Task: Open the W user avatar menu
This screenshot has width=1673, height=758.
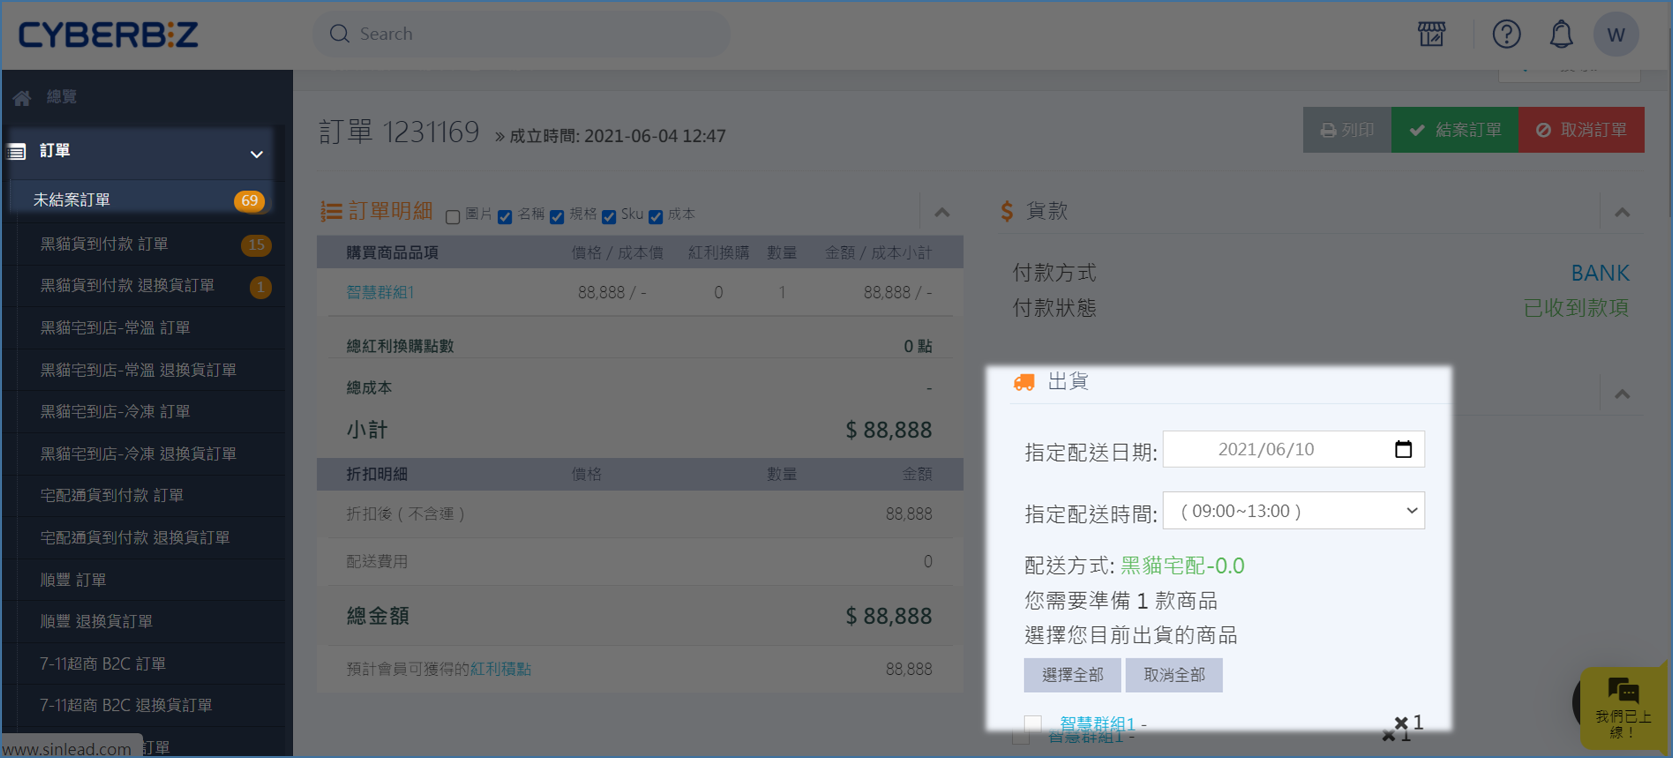Action: [x=1616, y=34]
